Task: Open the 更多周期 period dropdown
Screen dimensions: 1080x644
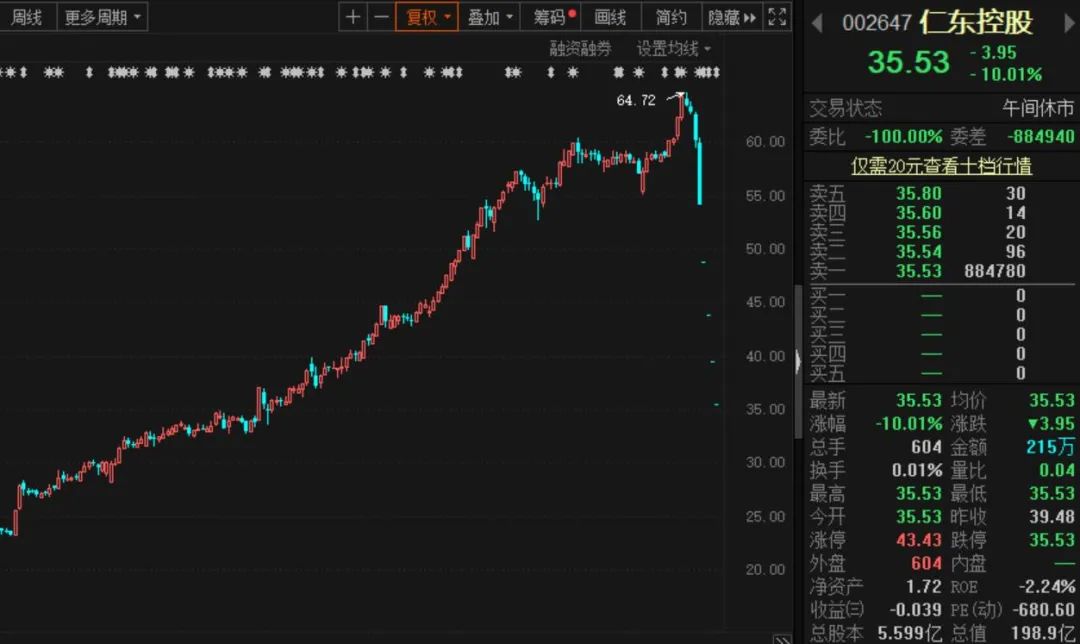Action: (x=103, y=17)
